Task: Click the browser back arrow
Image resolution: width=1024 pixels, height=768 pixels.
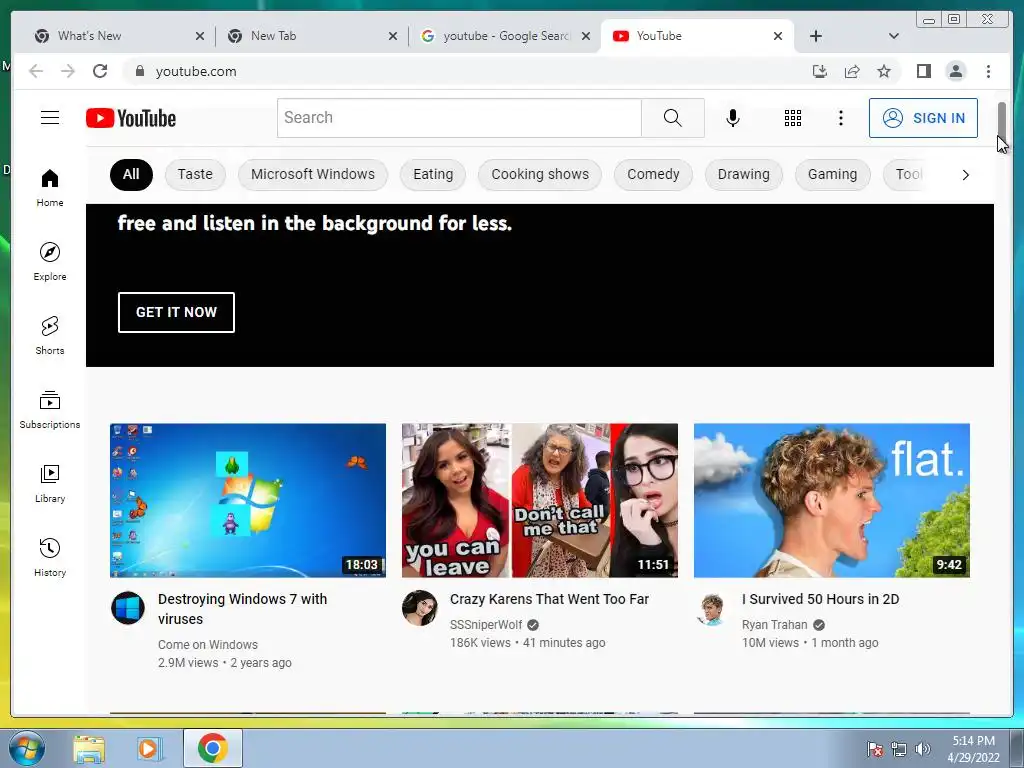Action: (36, 71)
